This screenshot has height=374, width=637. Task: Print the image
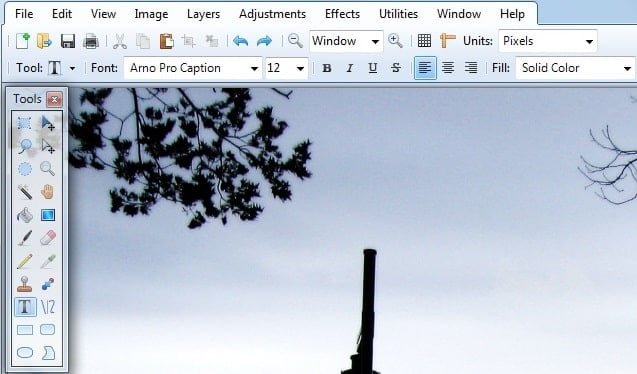coord(91,41)
